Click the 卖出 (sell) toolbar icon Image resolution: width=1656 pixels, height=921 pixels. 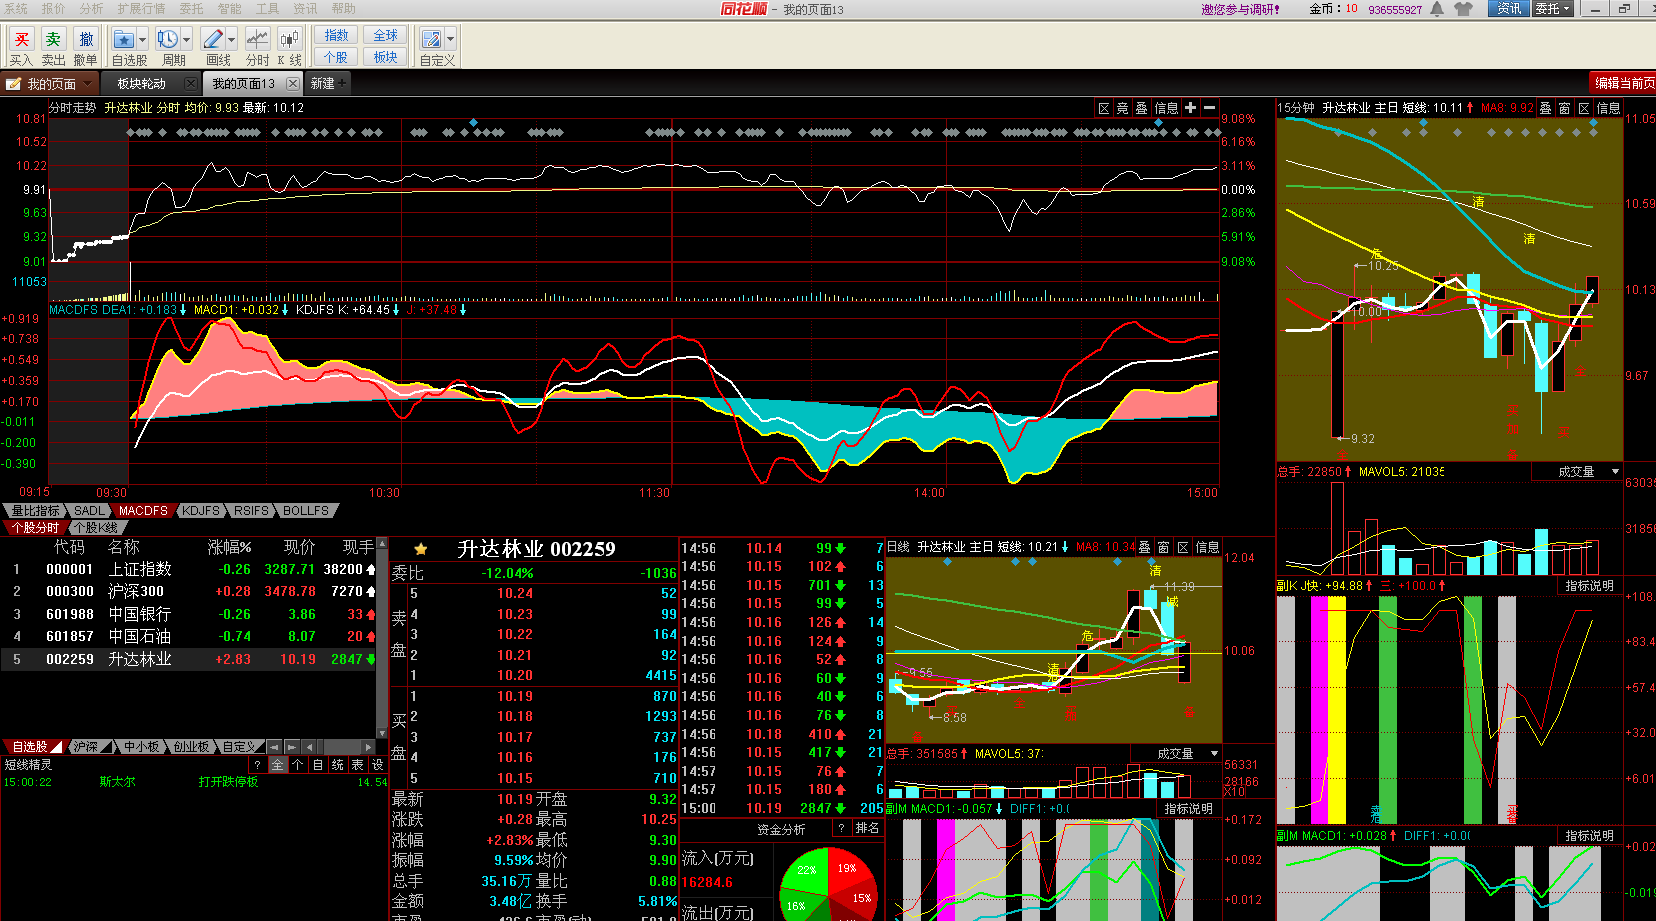click(x=53, y=39)
